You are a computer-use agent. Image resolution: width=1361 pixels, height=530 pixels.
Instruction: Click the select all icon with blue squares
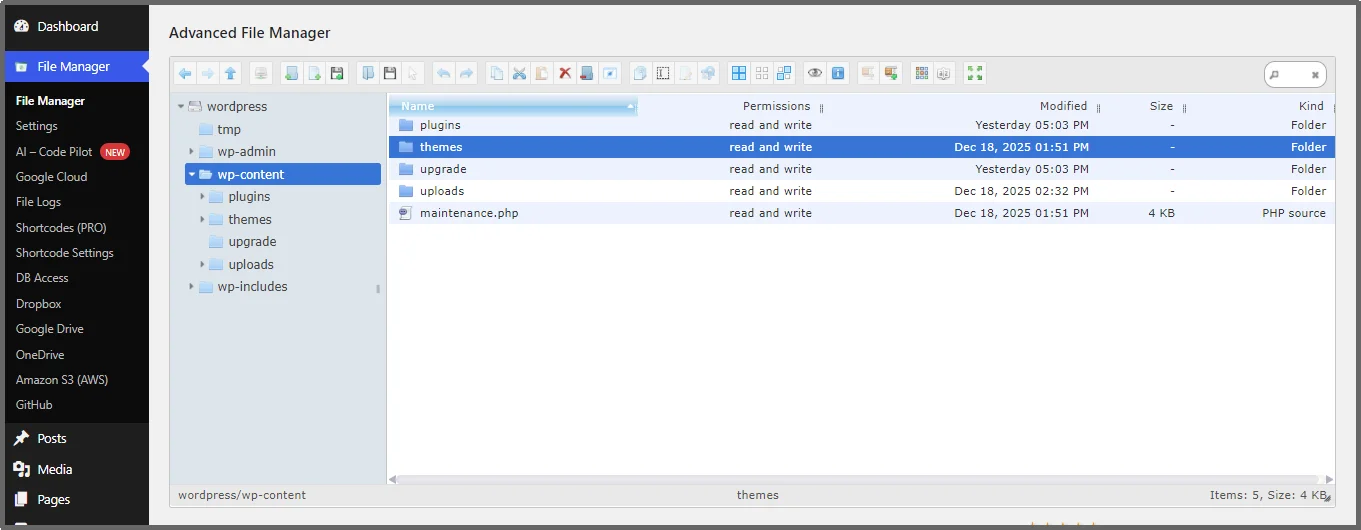(739, 73)
